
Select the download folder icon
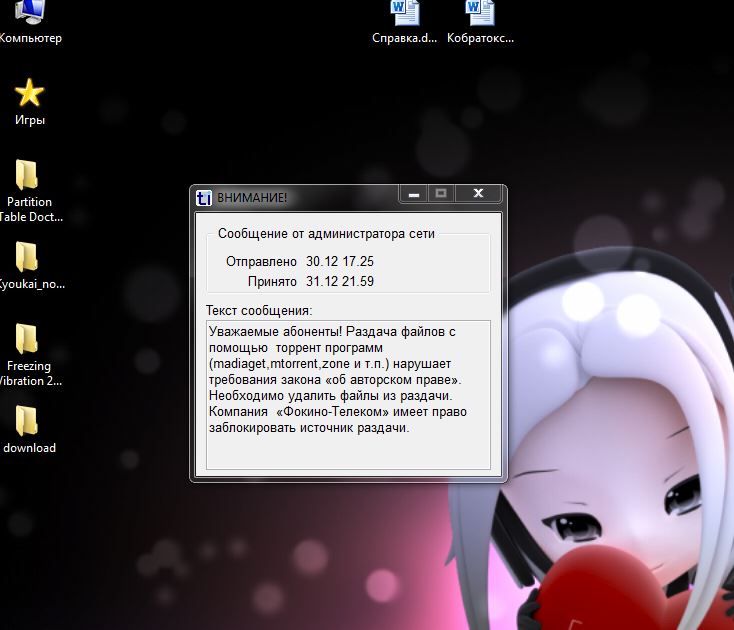(27, 420)
